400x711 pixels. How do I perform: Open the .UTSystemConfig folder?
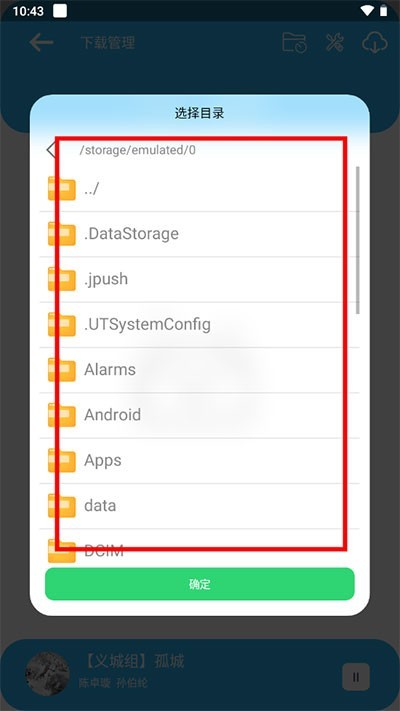(x=200, y=325)
